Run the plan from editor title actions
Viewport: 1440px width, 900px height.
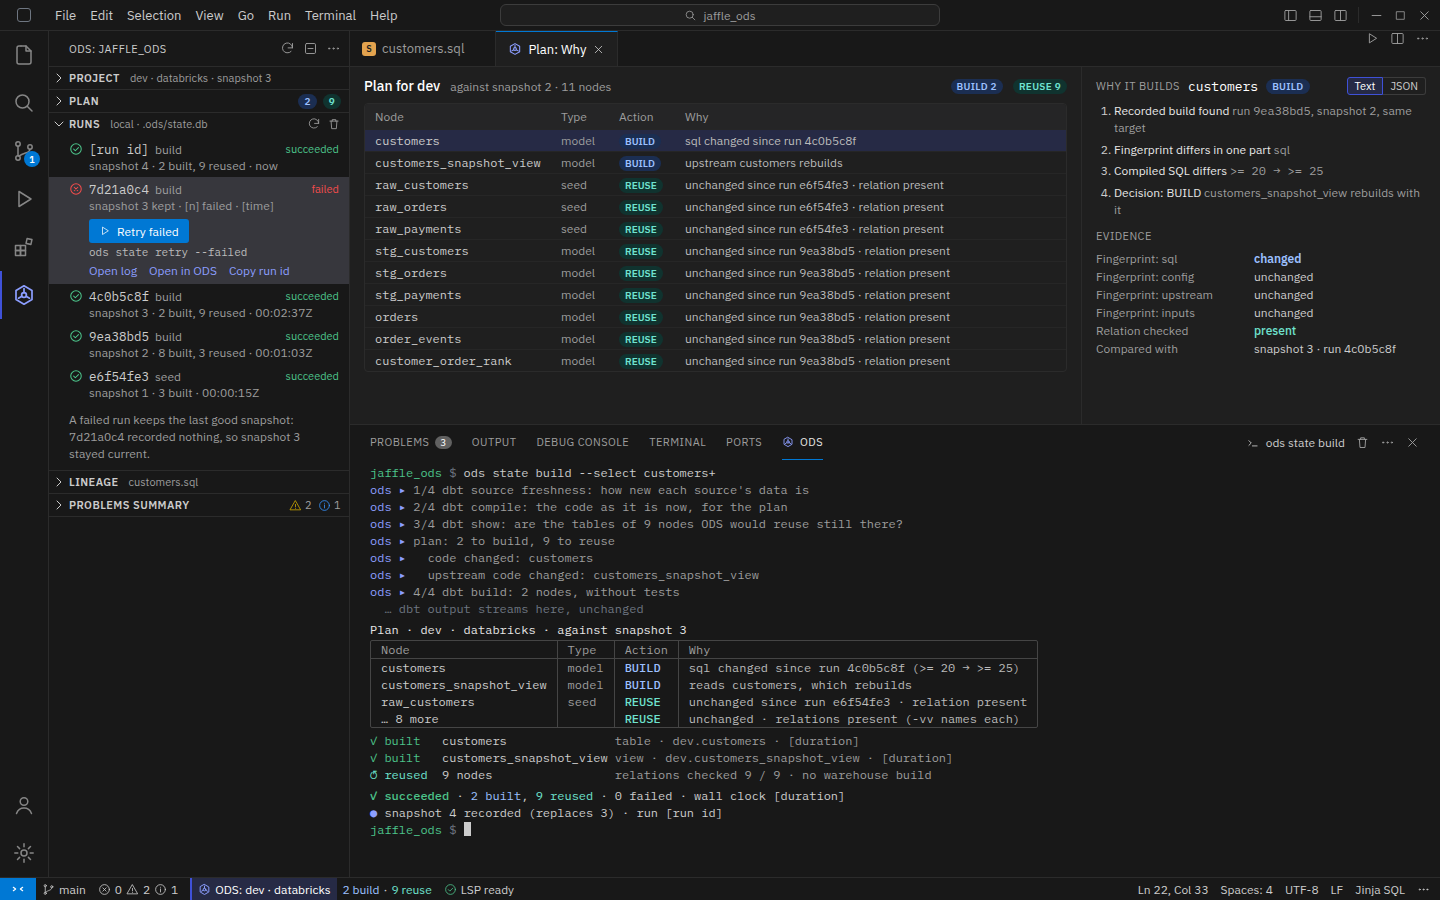(1372, 39)
